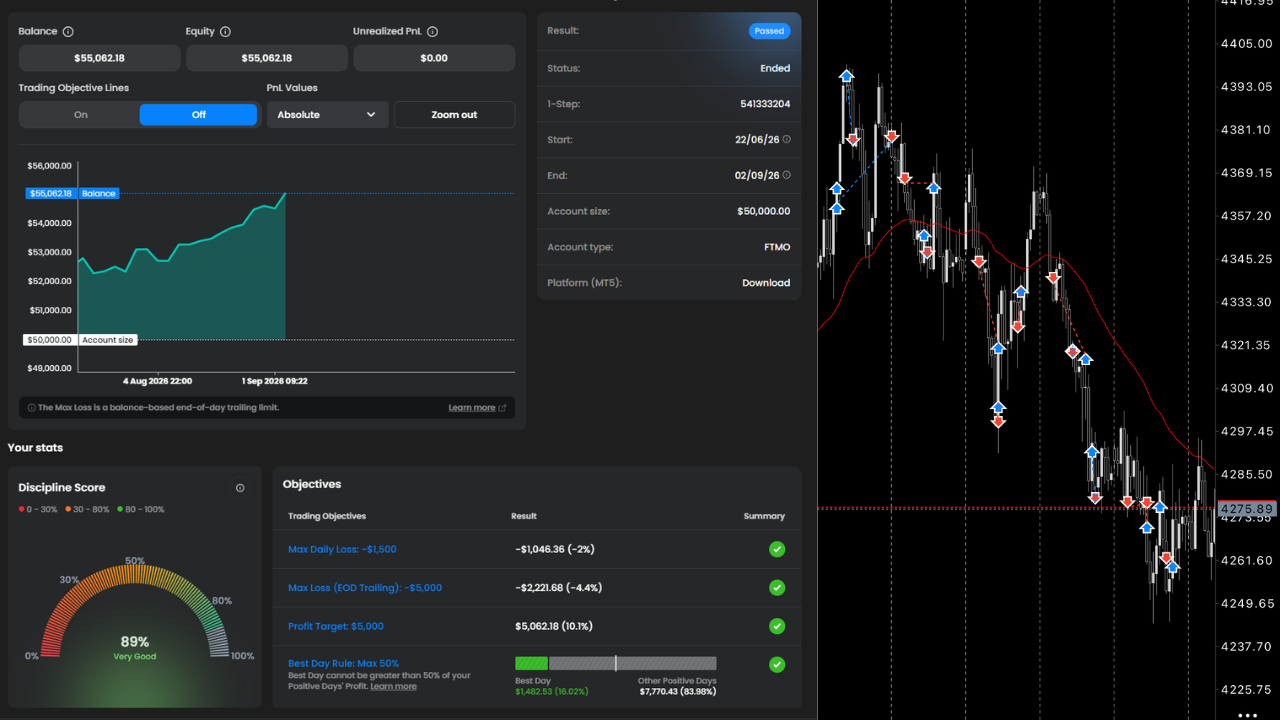Select the -$2,221.68 (-4.4%) result

click(x=559, y=588)
